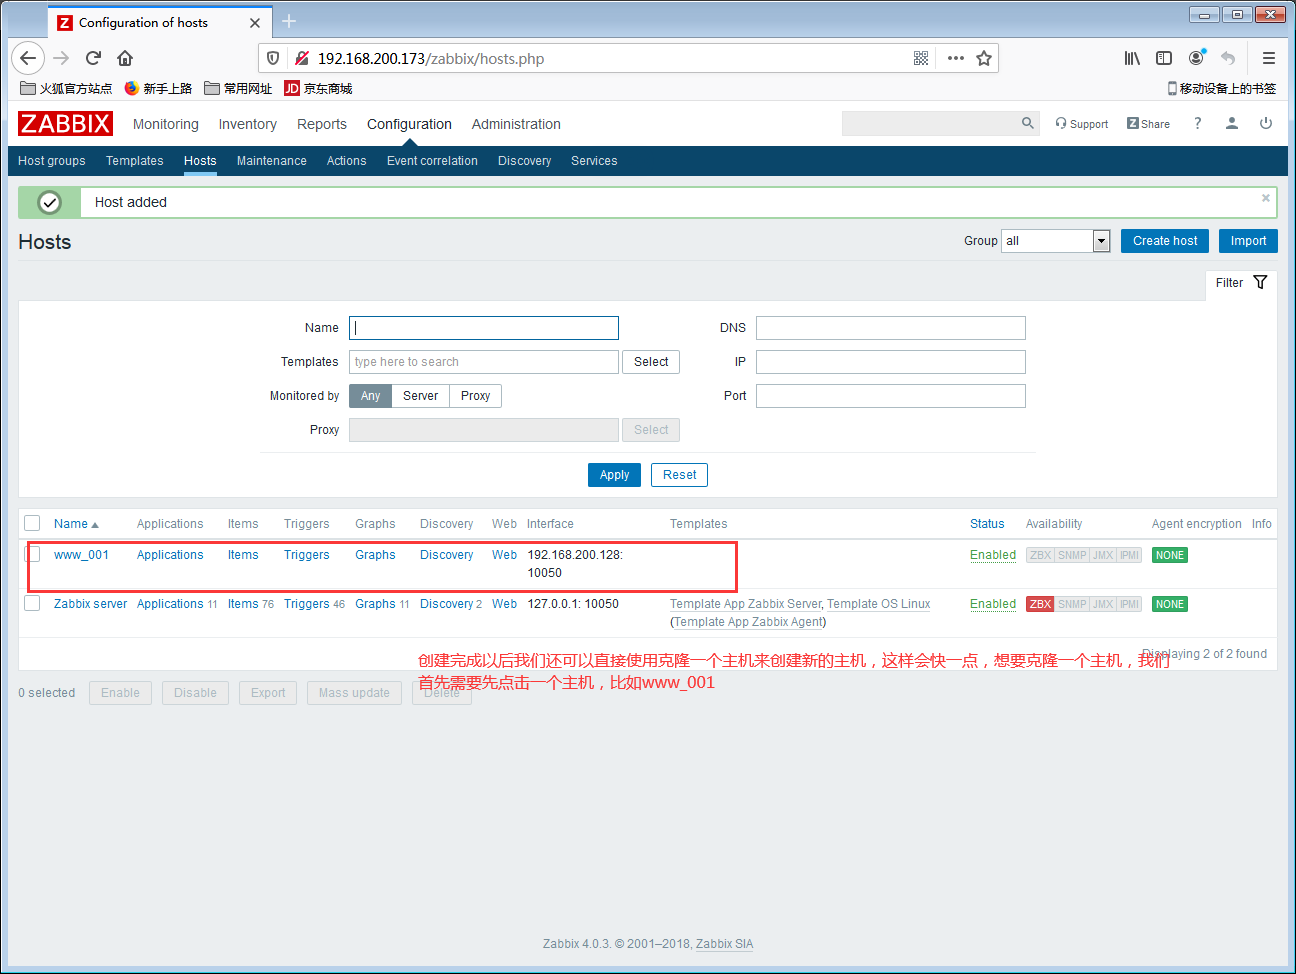1296x974 pixels.
Task: Open the JD 京东商城 bookmark
Action: [x=318, y=88]
